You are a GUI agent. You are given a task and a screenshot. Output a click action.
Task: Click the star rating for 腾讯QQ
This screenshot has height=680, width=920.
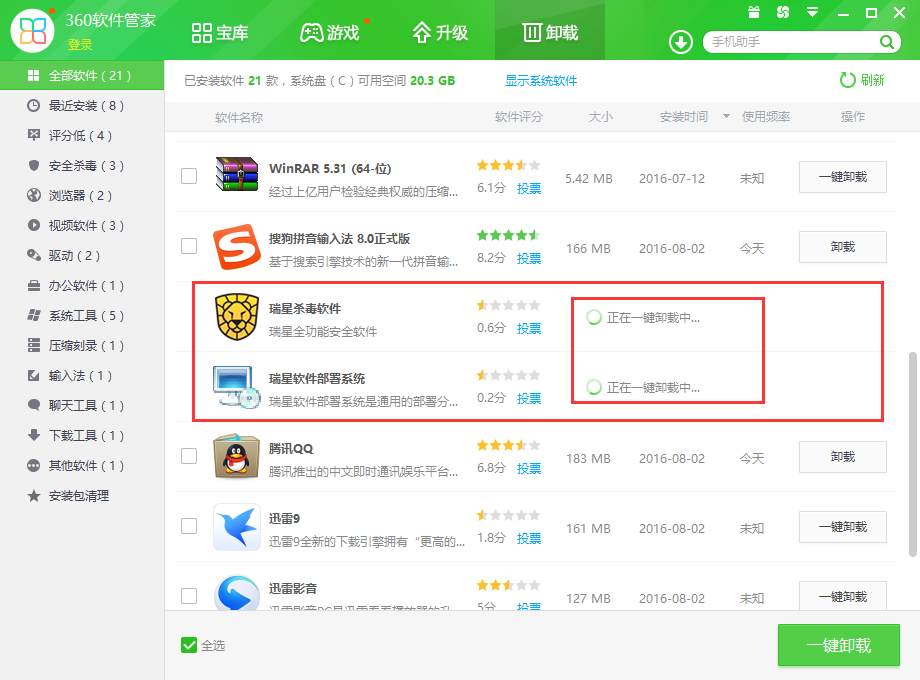508,445
